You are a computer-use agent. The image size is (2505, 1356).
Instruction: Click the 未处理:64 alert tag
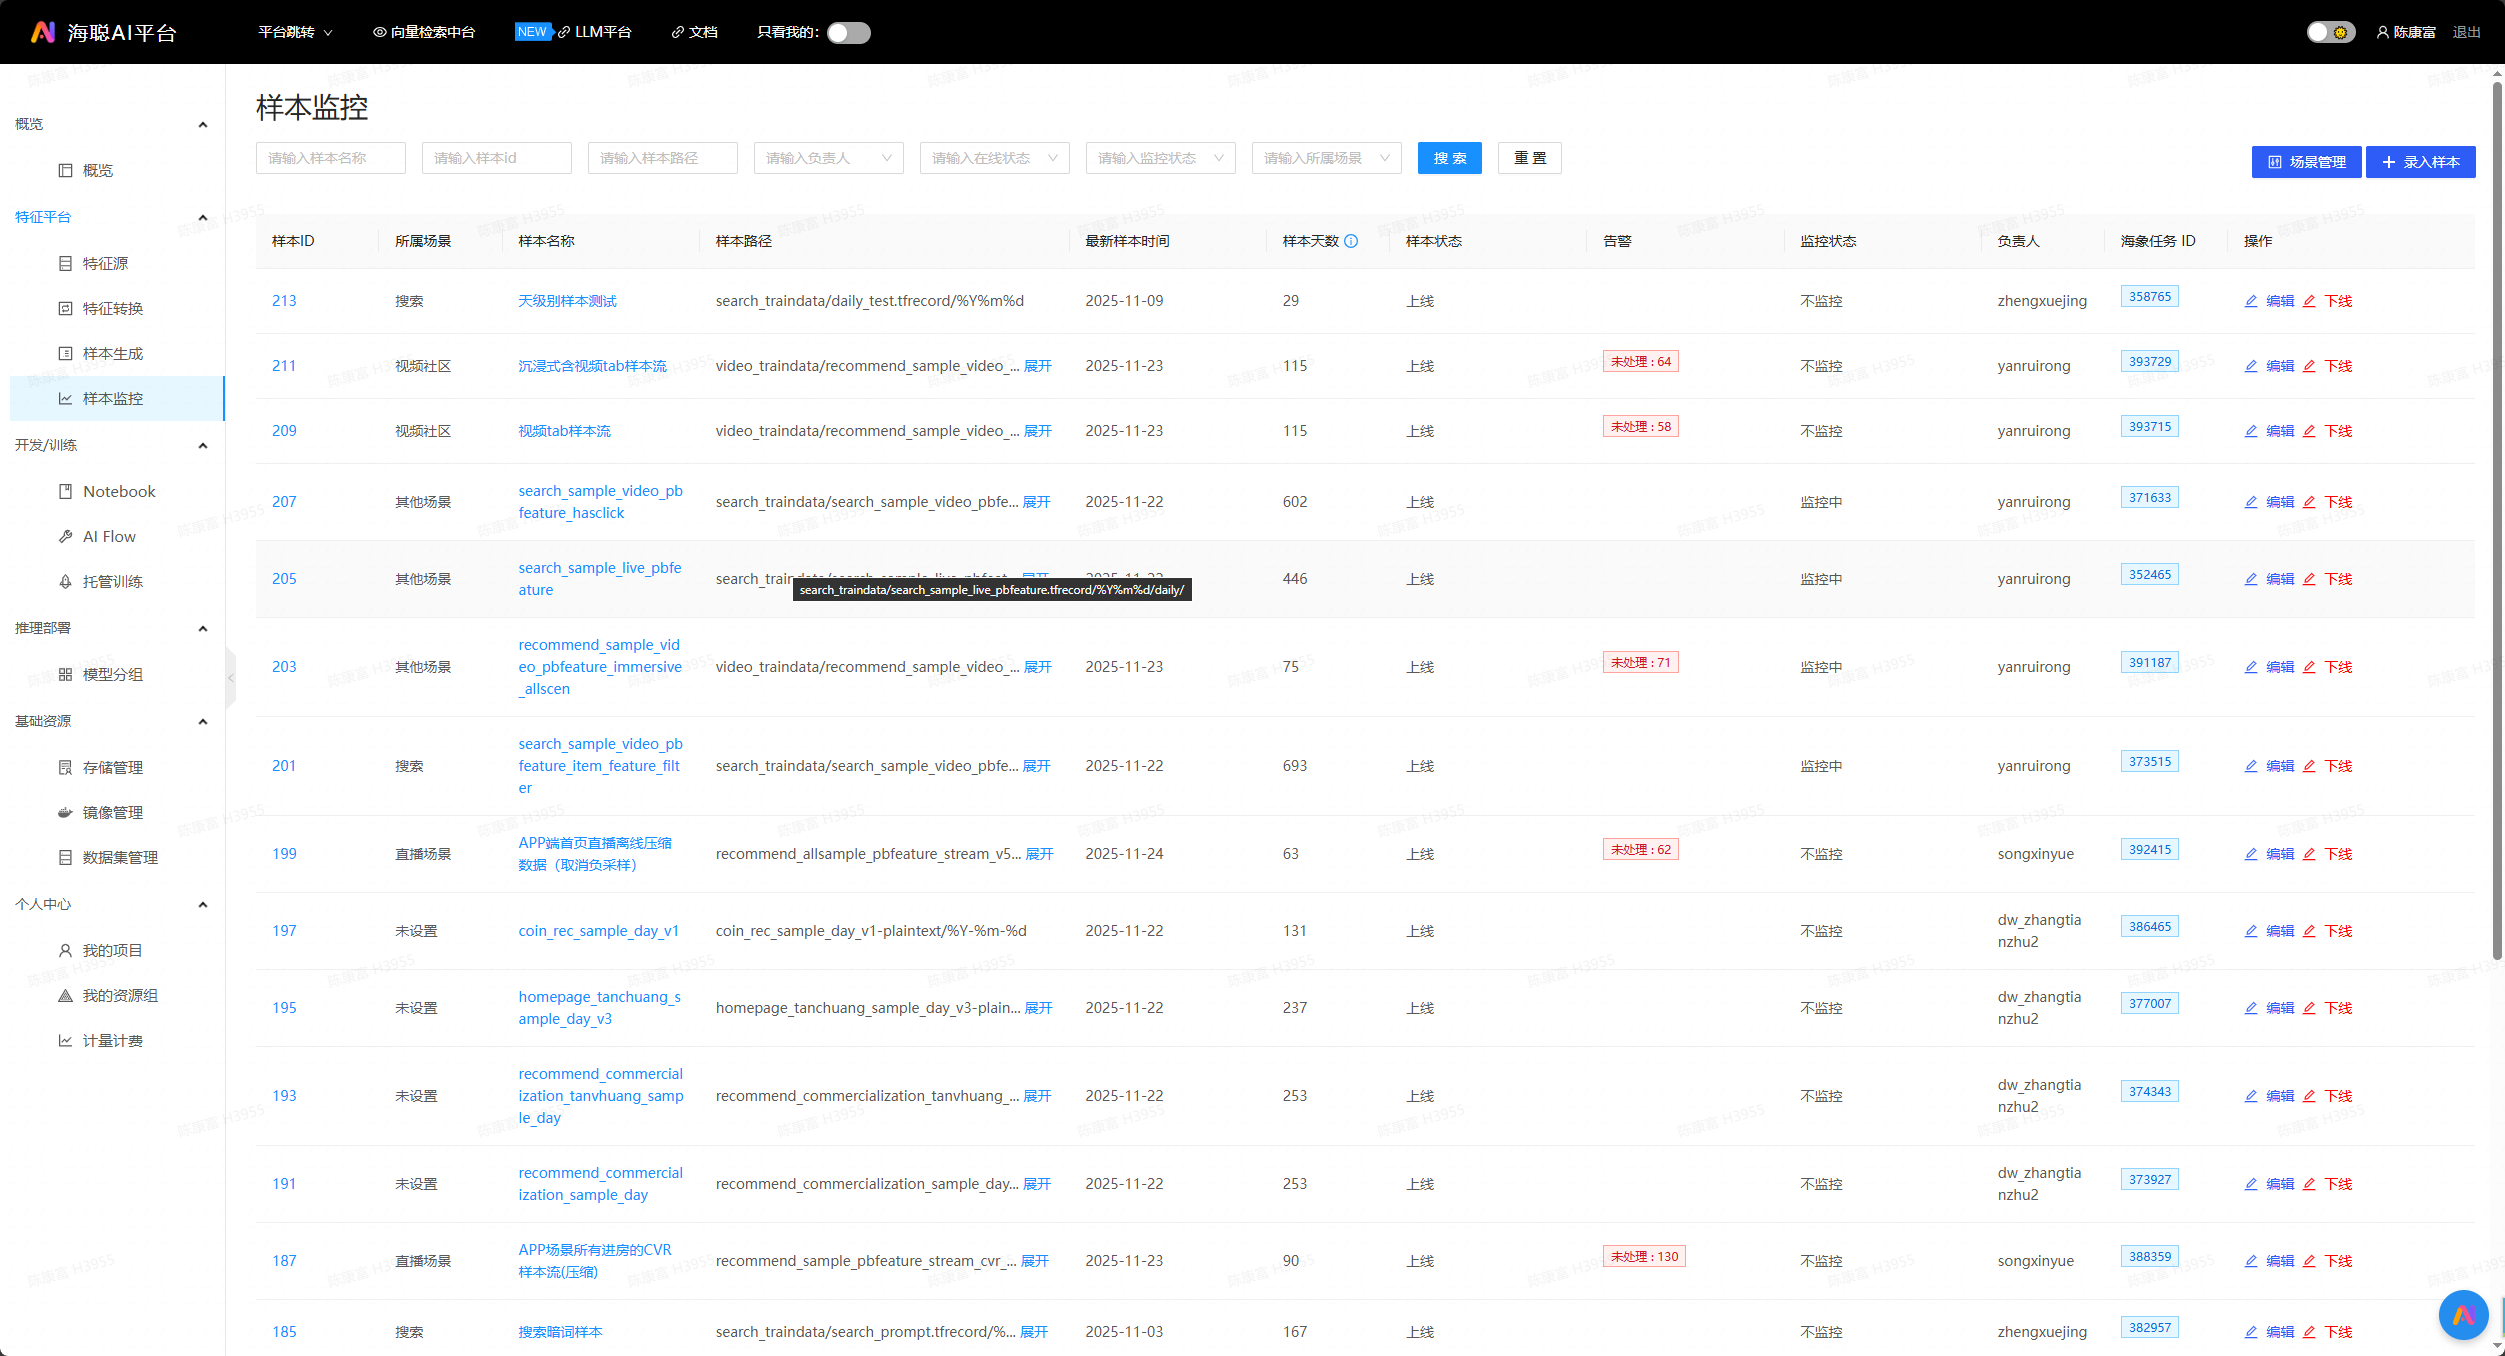click(x=1640, y=361)
